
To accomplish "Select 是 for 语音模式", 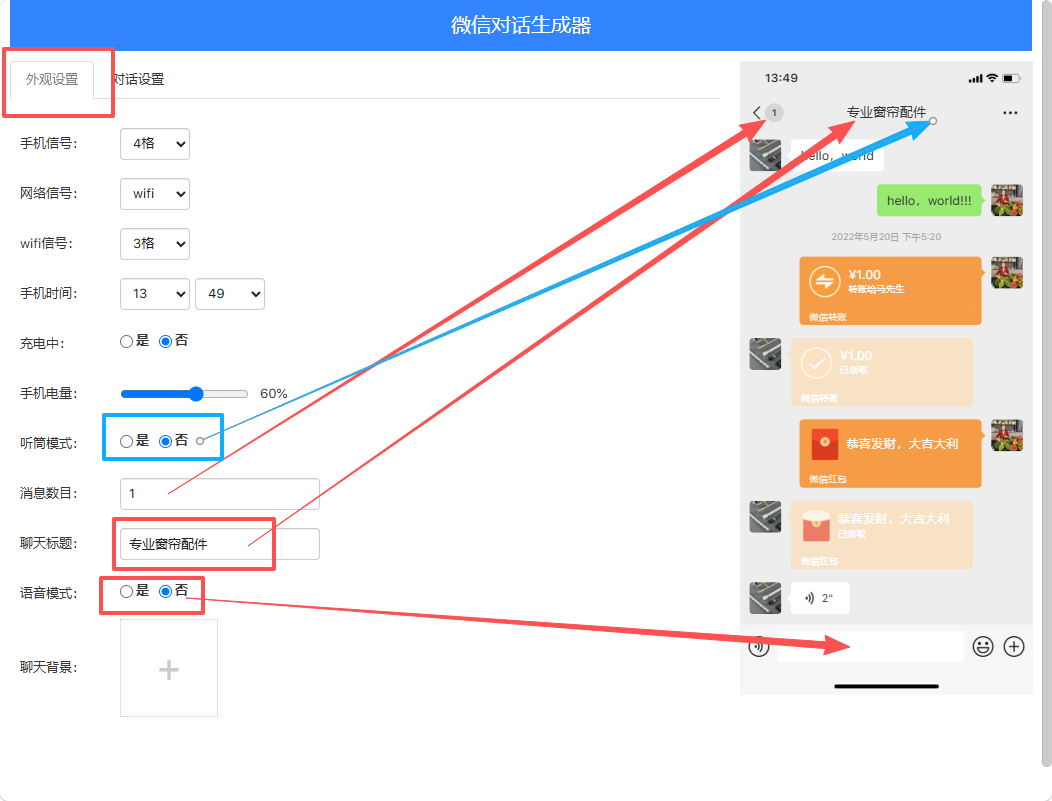I will [126, 591].
